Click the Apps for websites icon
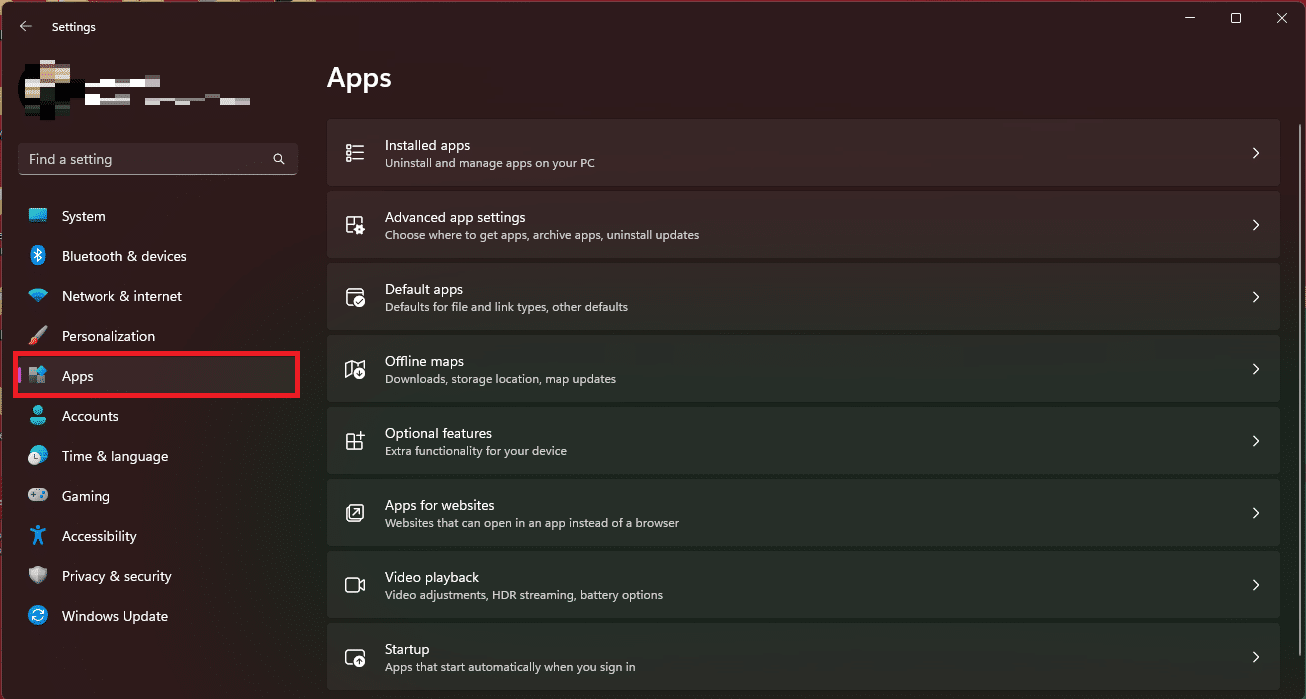The image size is (1306, 699). pyautogui.click(x=355, y=513)
